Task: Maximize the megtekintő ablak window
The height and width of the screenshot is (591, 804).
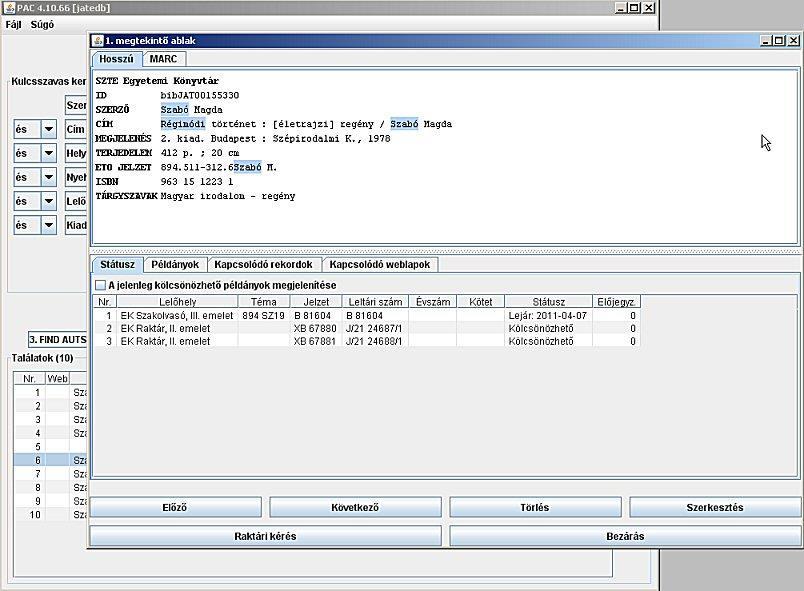Action: pyautogui.click(x=779, y=40)
